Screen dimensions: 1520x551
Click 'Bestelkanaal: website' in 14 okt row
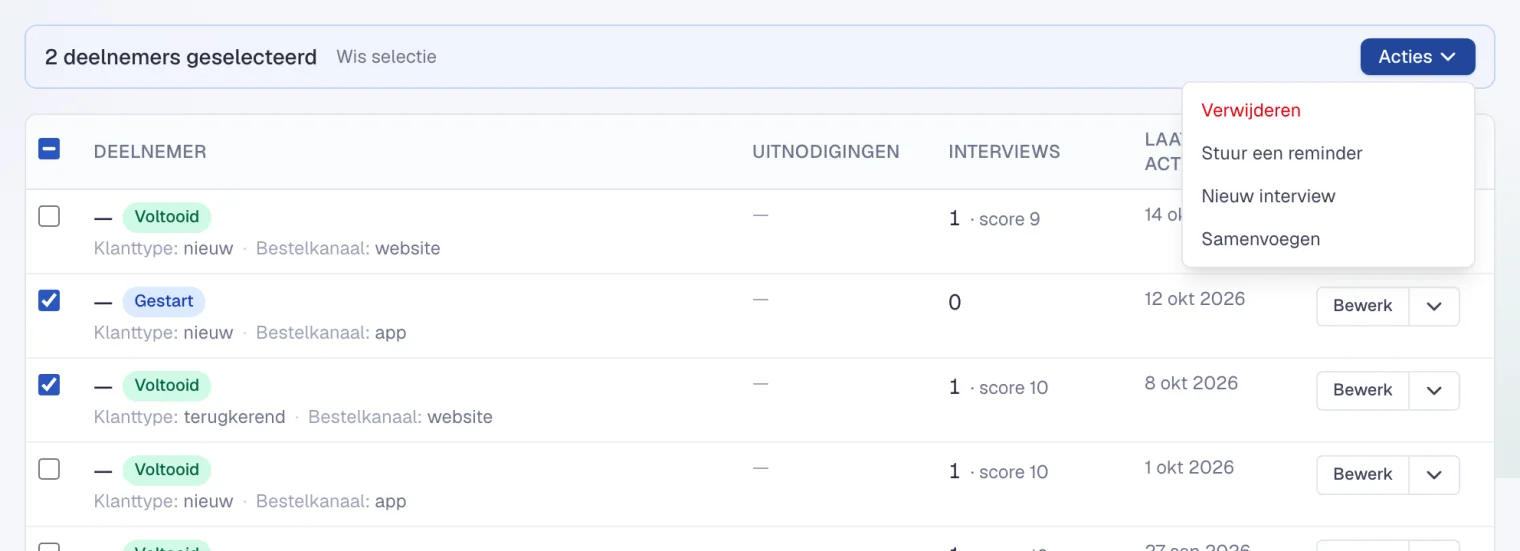coord(348,249)
